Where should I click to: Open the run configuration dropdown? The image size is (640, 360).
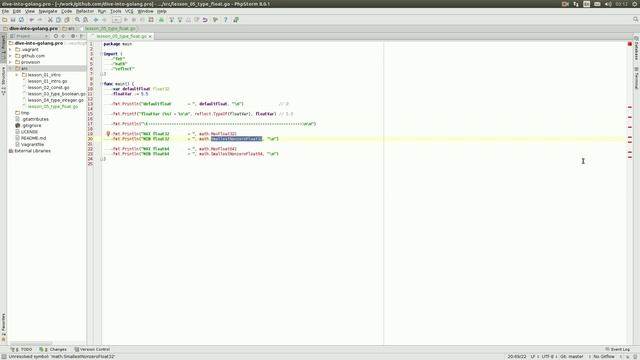(117, 20)
